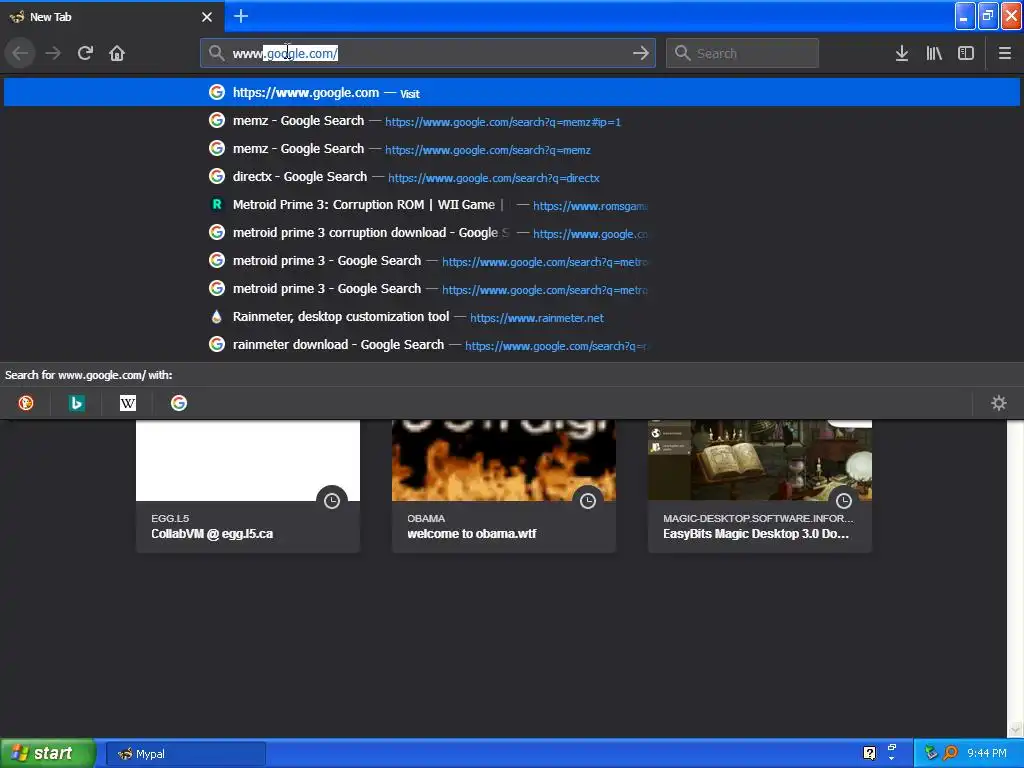Click the 9:44 PM clock
This screenshot has width=1024, height=768.
pyautogui.click(x=987, y=753)
